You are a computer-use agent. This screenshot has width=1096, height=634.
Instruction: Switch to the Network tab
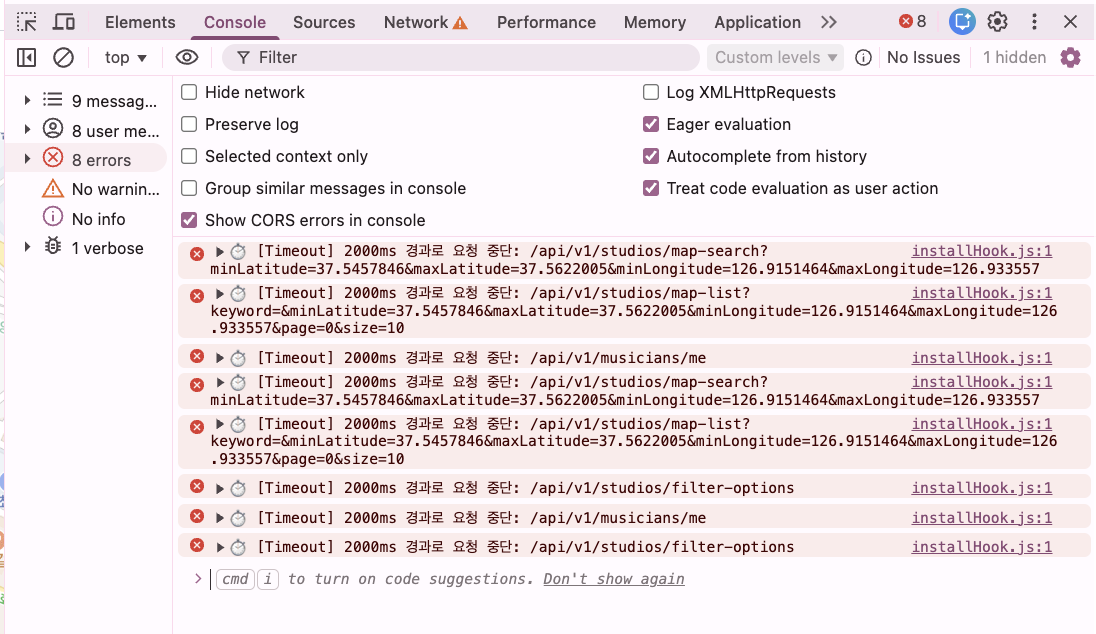point(425,22)
